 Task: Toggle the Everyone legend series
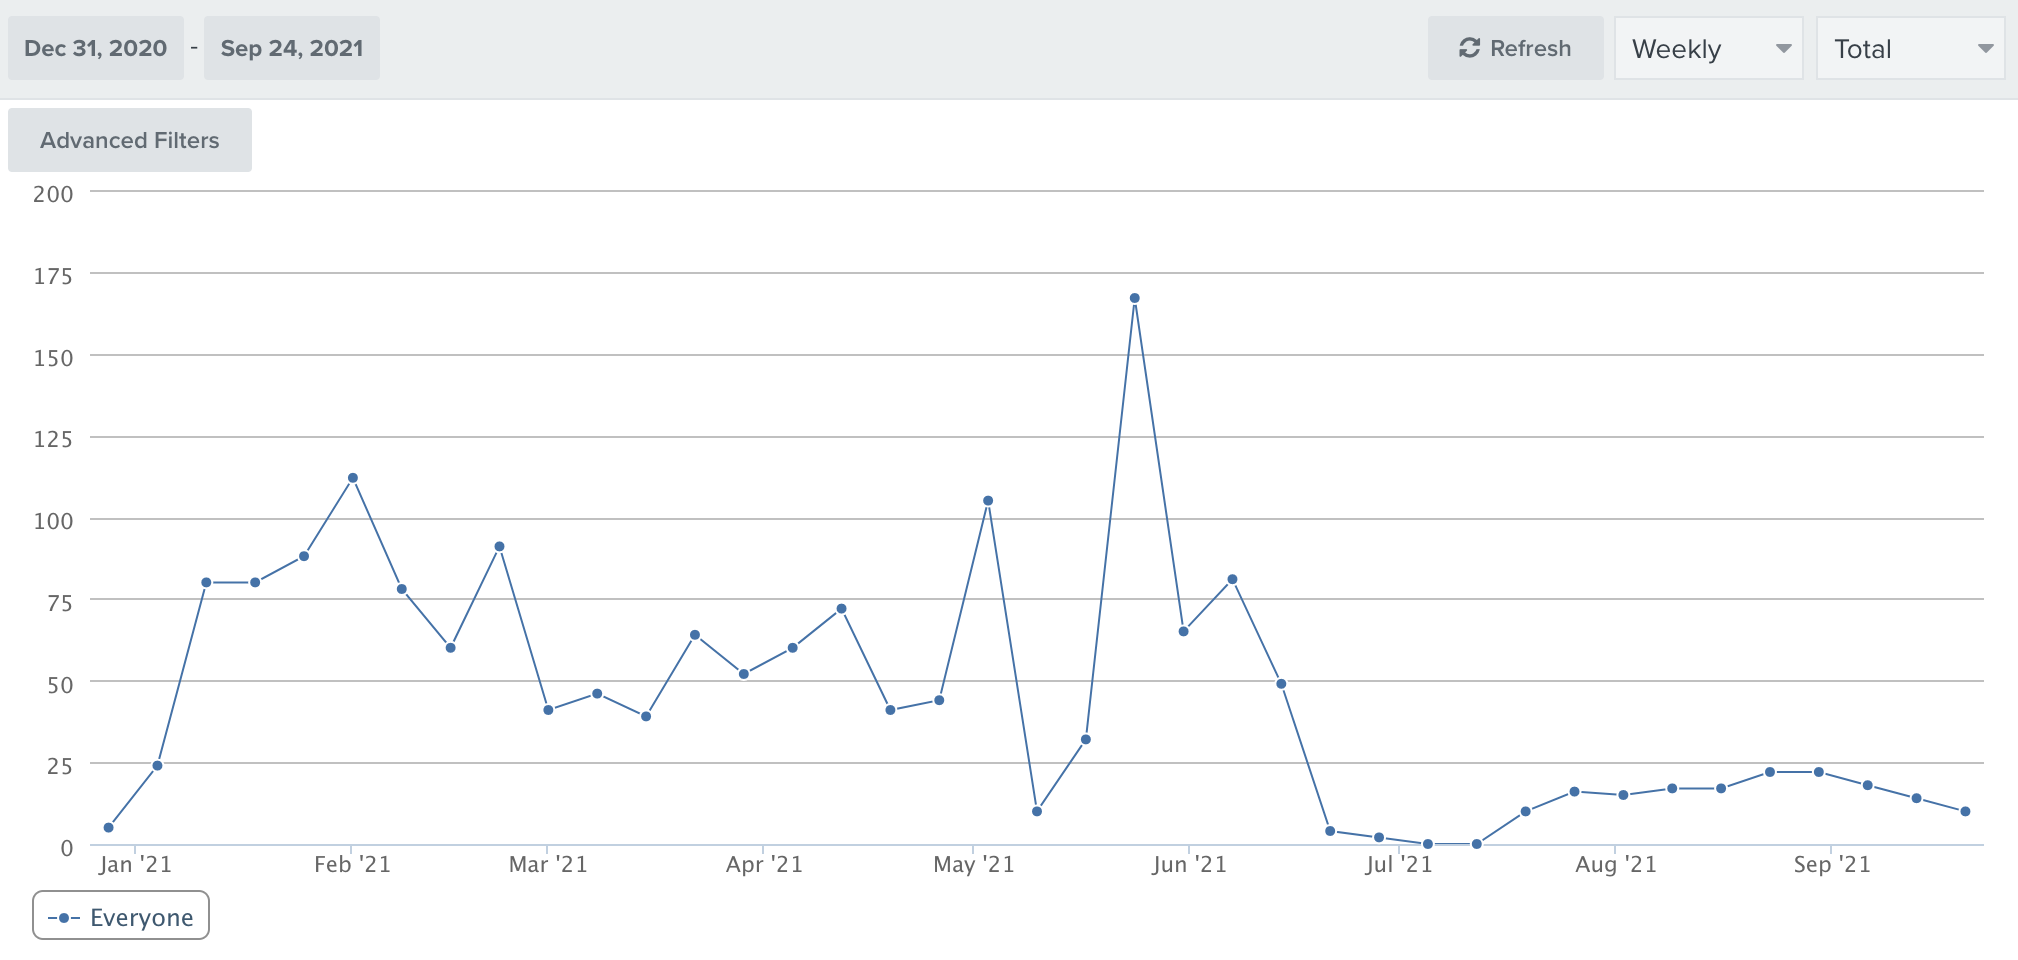coord(121,916)
